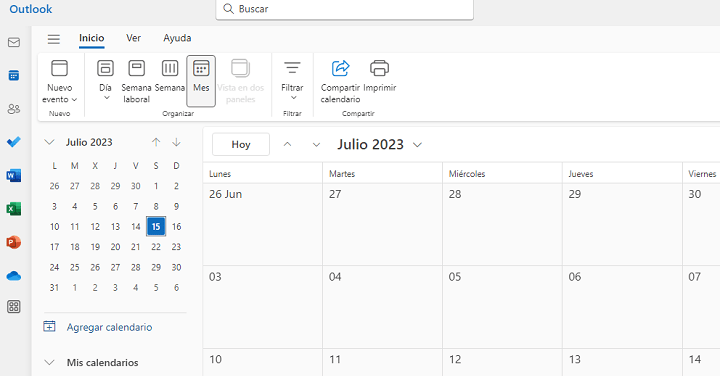Click into the Buscar search field
The image size is (720, 376).
pos(344,9)
